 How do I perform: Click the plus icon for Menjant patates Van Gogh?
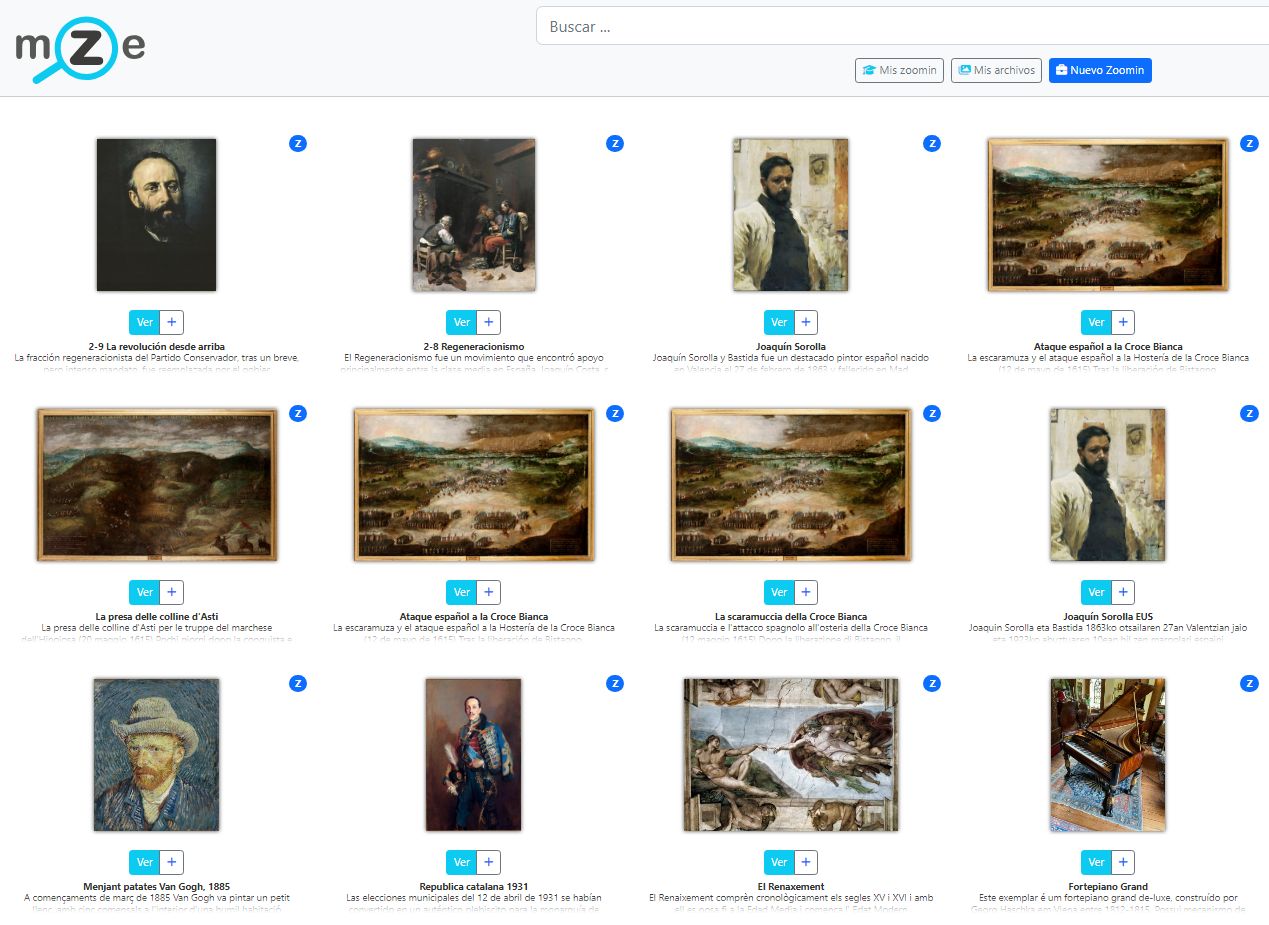pyautogui.click(x=171, y=862)
